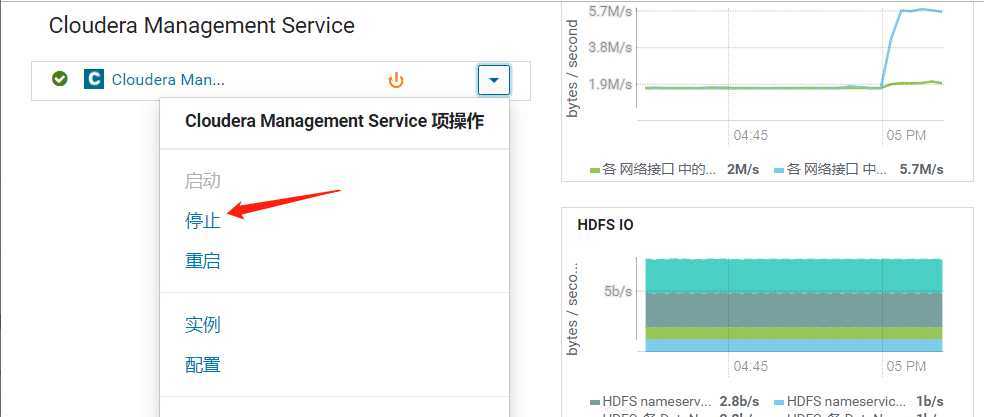Click the Cloudera 'C' service logo icon
This screenshot has height=417, width=984.
click(94, 79)
